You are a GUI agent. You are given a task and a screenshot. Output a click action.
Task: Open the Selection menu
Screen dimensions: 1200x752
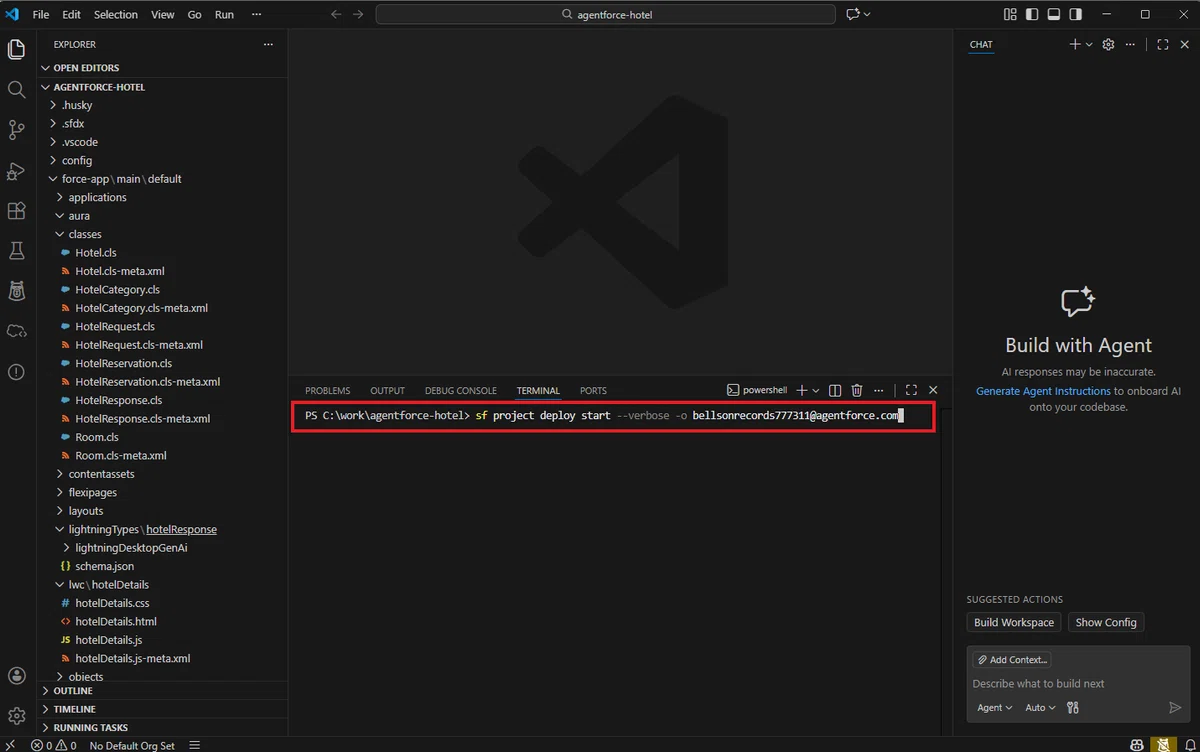(x=116, y=14)
